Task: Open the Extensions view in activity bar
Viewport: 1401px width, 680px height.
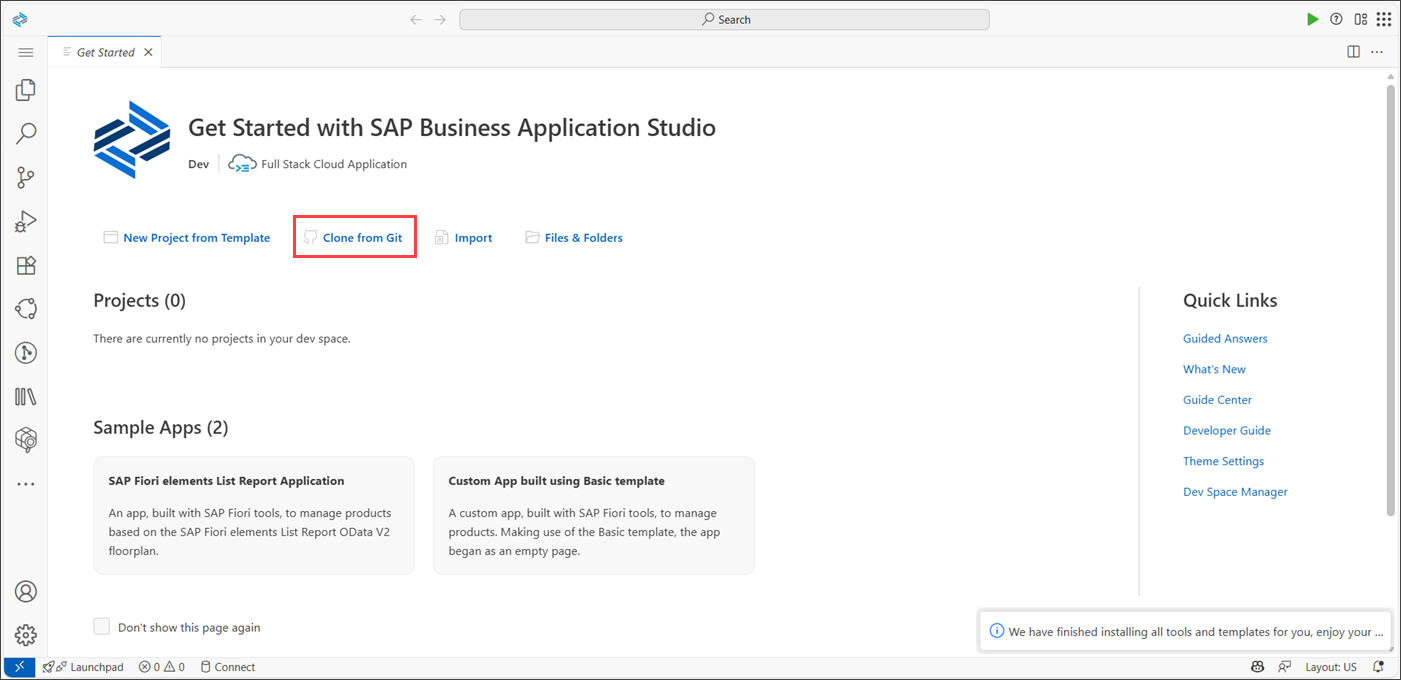Action: click(x=26, y=266)
